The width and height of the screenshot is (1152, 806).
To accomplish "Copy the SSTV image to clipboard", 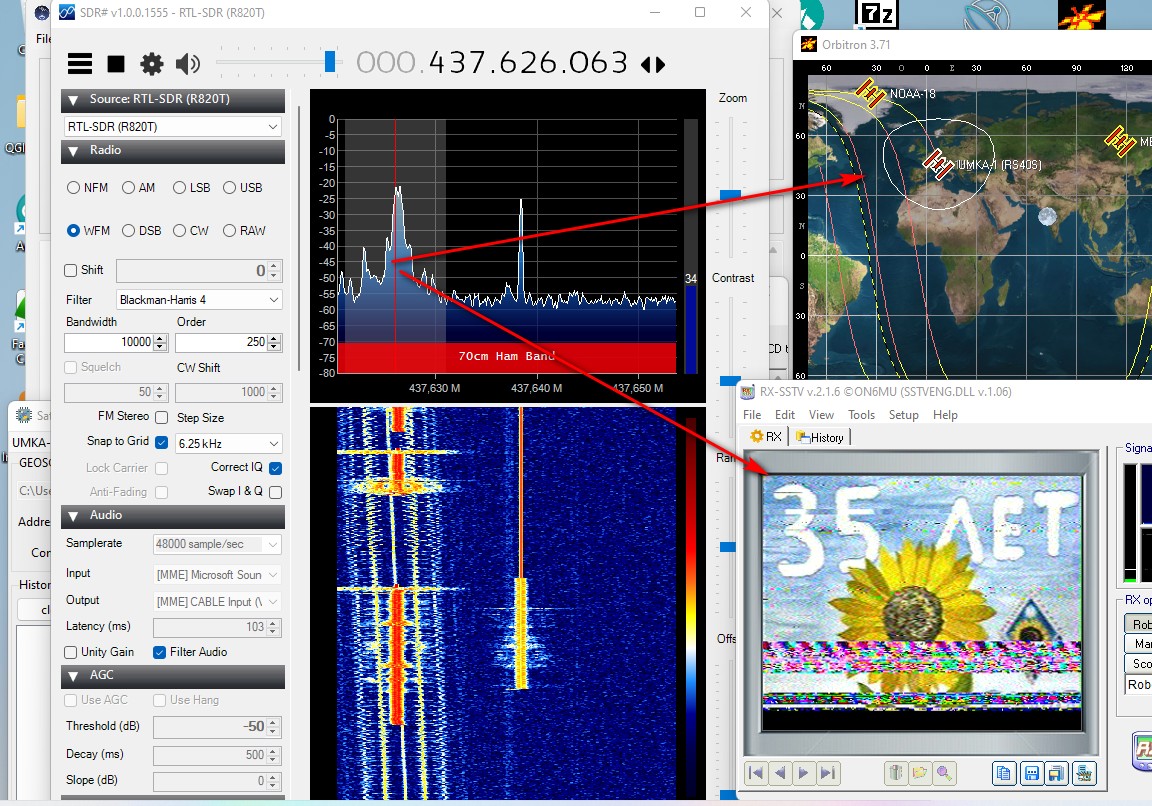I will [x=1004, y=773].
